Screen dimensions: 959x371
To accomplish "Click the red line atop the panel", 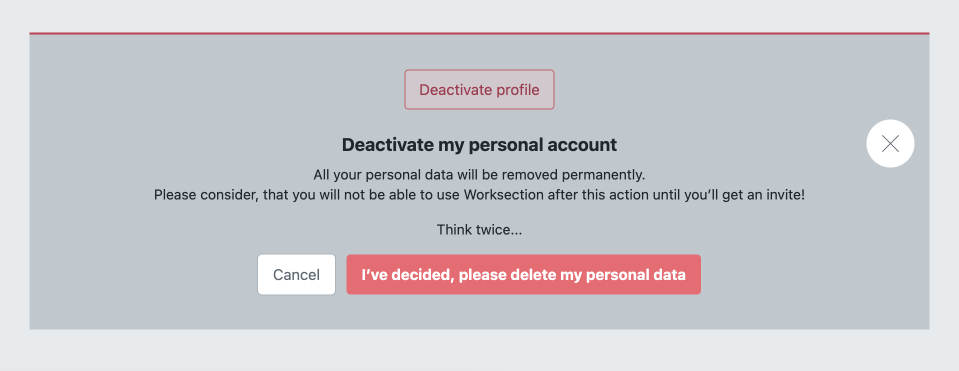I will (479, 33).
